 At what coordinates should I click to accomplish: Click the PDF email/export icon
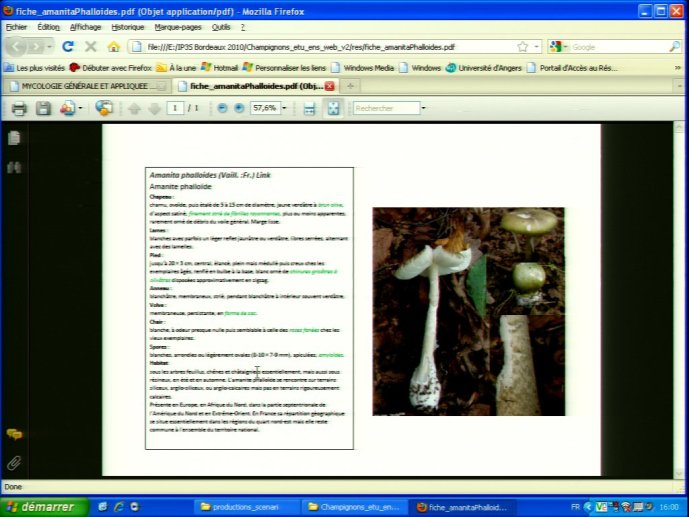tap(67, 108)
